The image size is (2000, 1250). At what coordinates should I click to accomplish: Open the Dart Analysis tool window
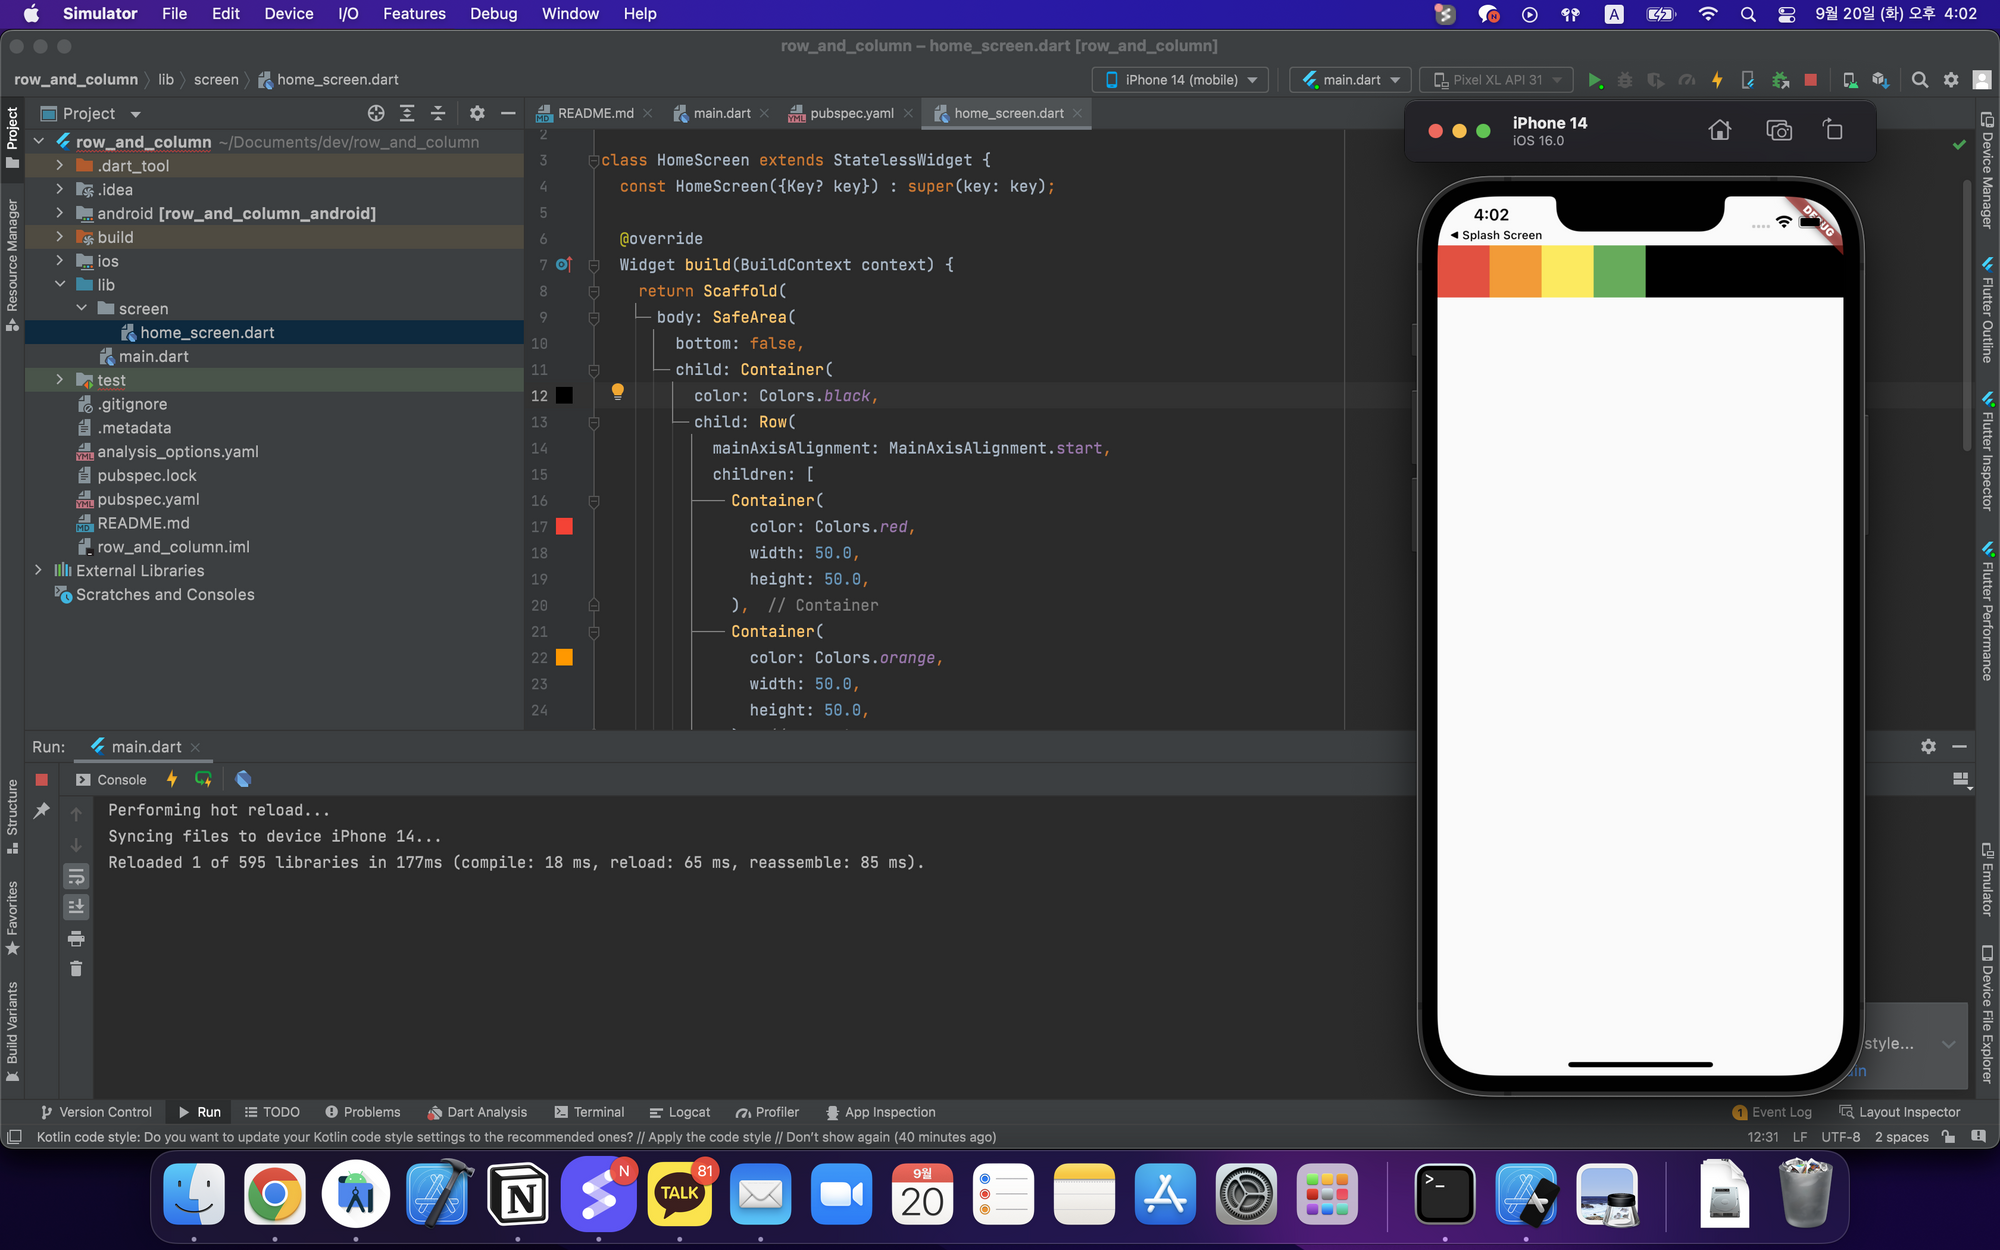(477, 1112)
